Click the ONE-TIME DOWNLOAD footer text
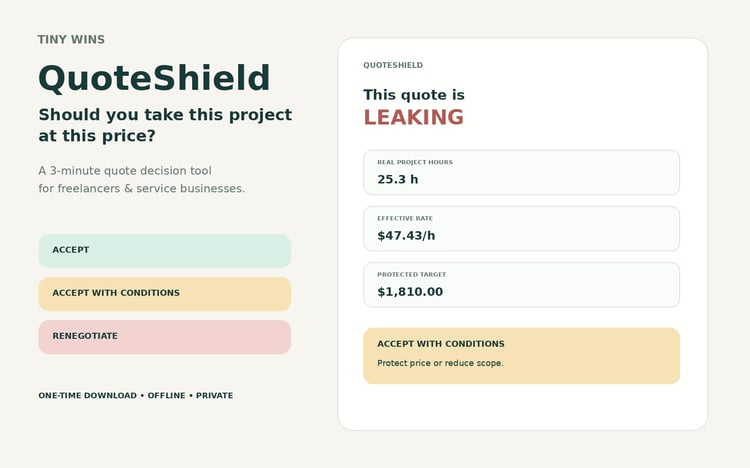 (88, 395)
